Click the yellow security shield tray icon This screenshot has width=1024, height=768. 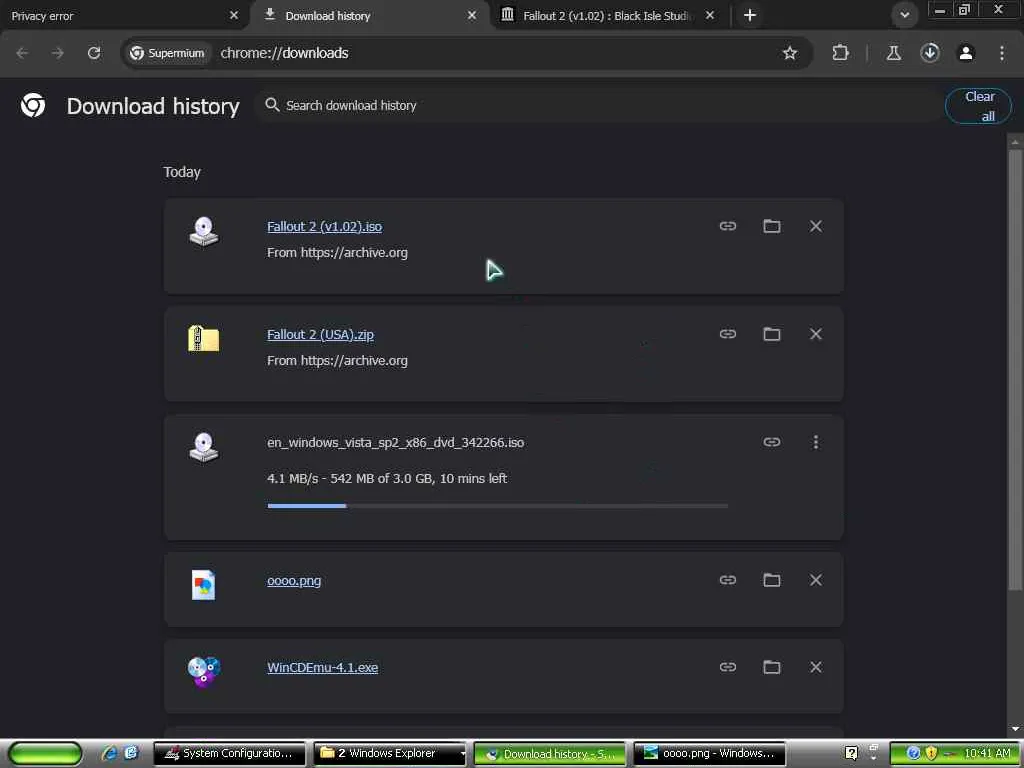(x=931, y=753)
